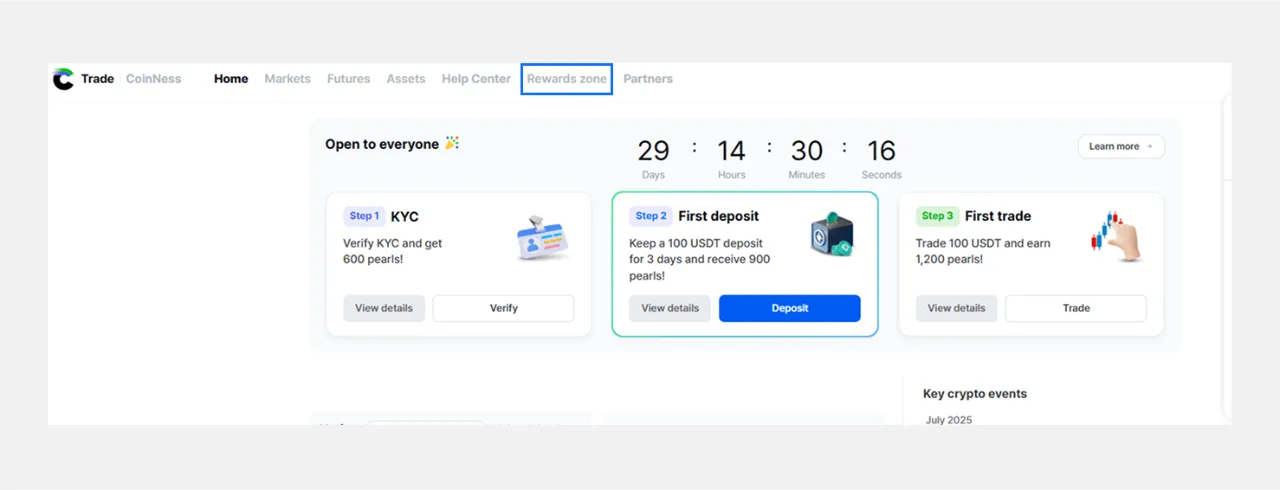Select Assets in the top navigation

[405, 79]
